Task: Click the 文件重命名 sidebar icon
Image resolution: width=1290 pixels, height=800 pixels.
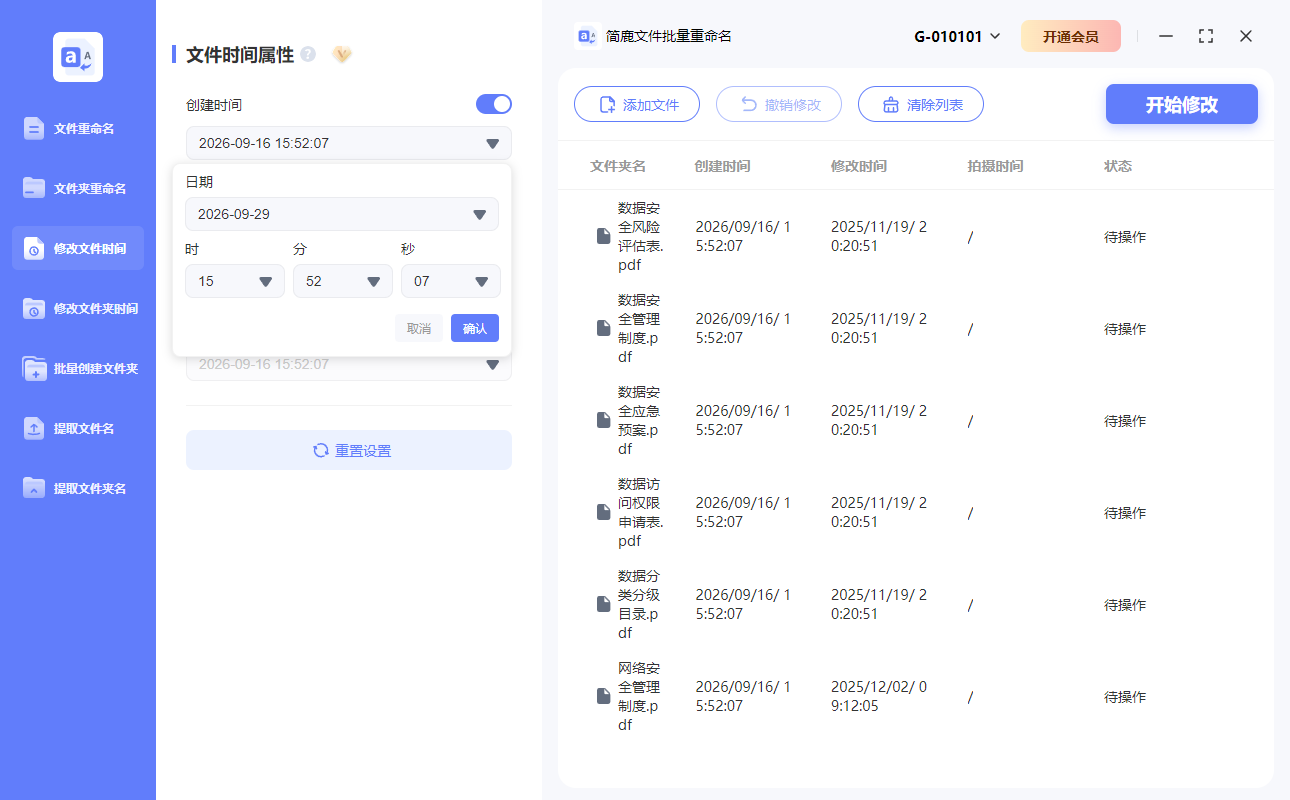Action: pos(34,128)
